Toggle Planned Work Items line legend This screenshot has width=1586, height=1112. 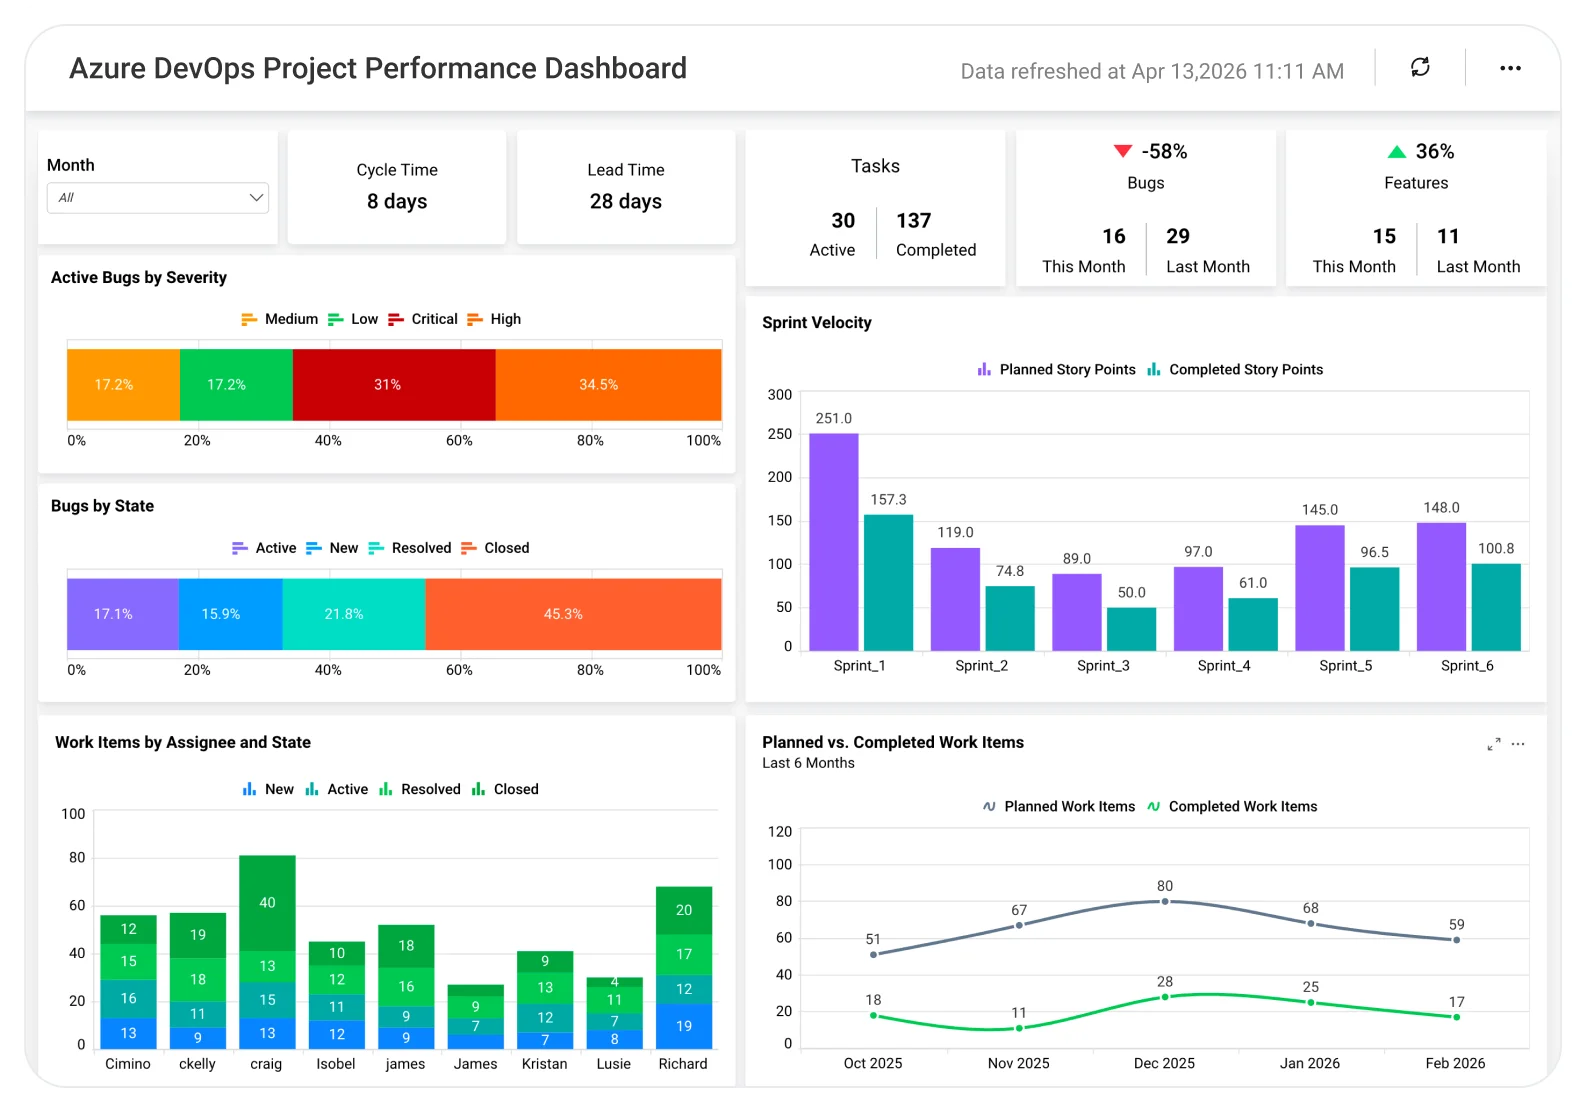(x=1059, y=807)
